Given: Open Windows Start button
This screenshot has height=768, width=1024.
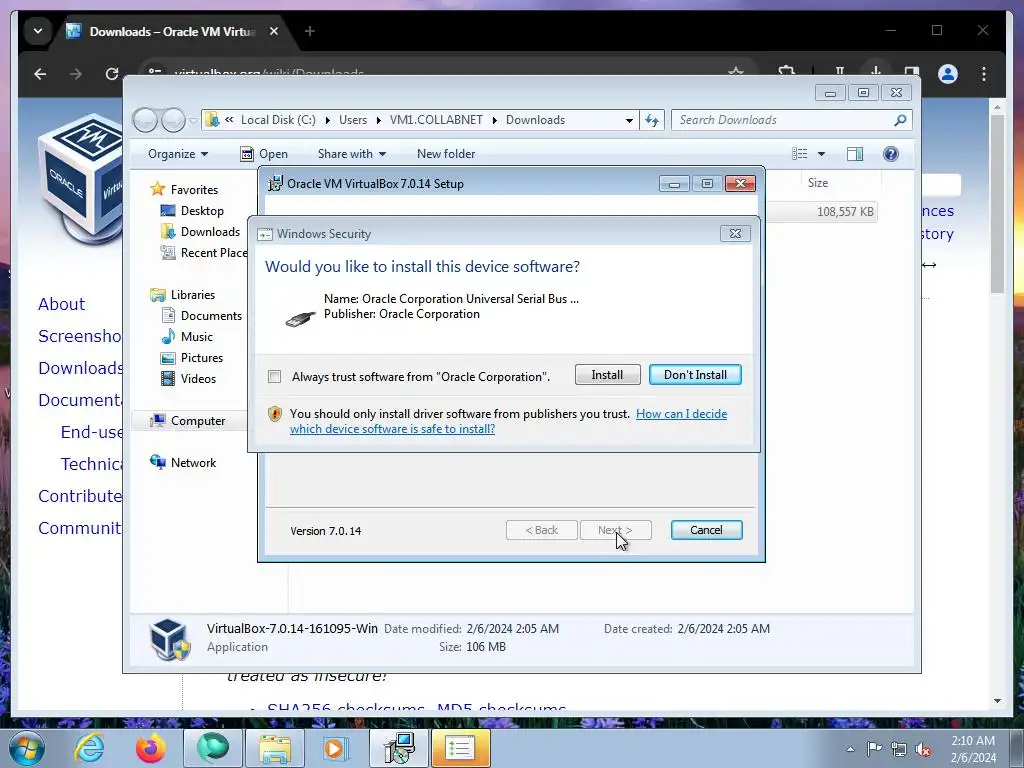Looking at the screenshot, I should pos(27,748).
